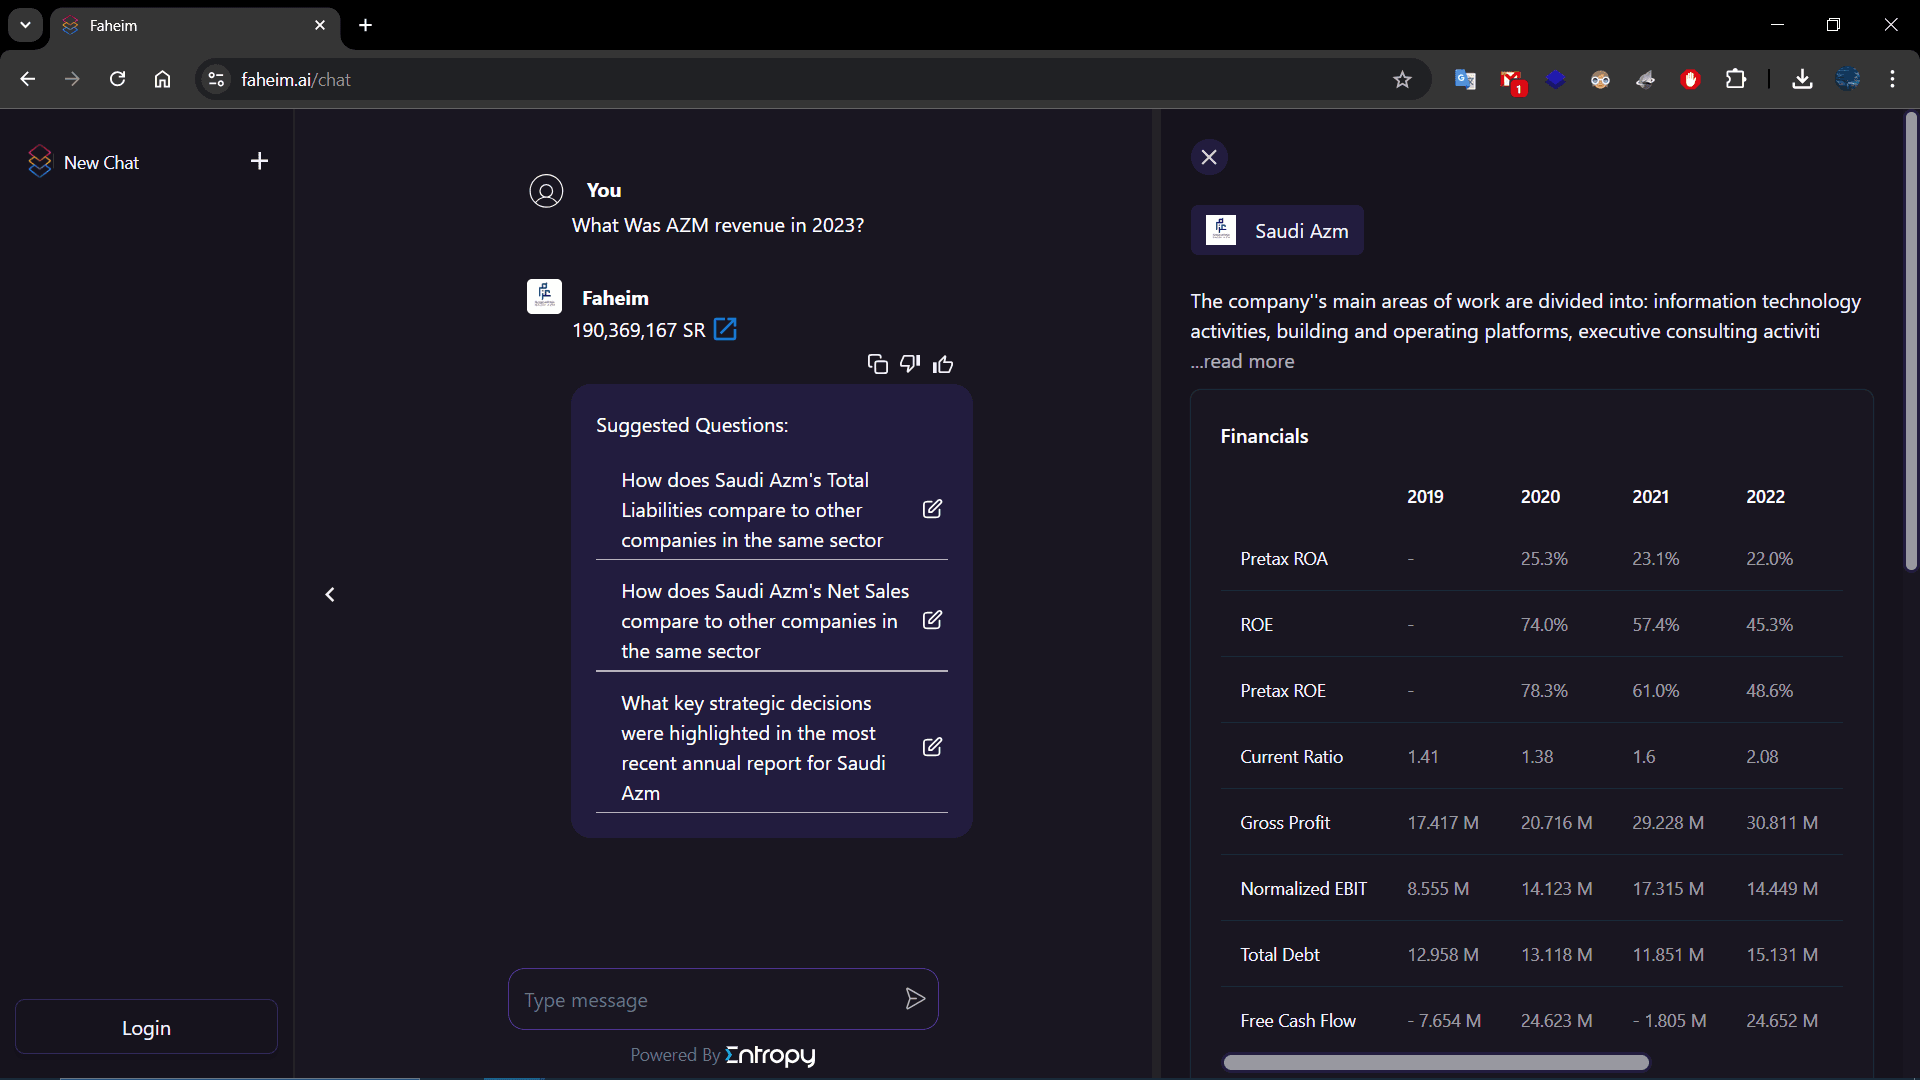Click the Pretax ROA row label
Image resolution: width=1920 pixels, height=1080 pixels.
point(1284,559)
